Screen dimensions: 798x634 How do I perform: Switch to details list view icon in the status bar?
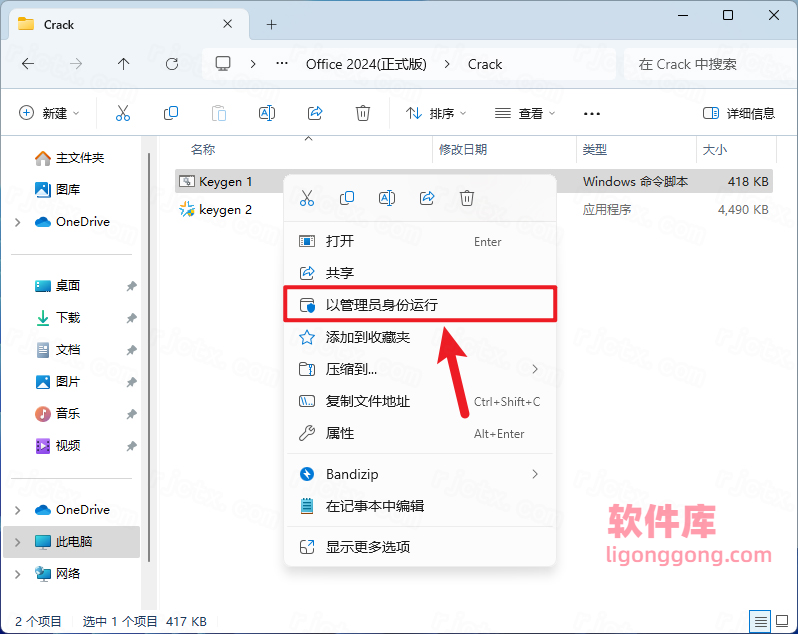click(x=760, y=621)
